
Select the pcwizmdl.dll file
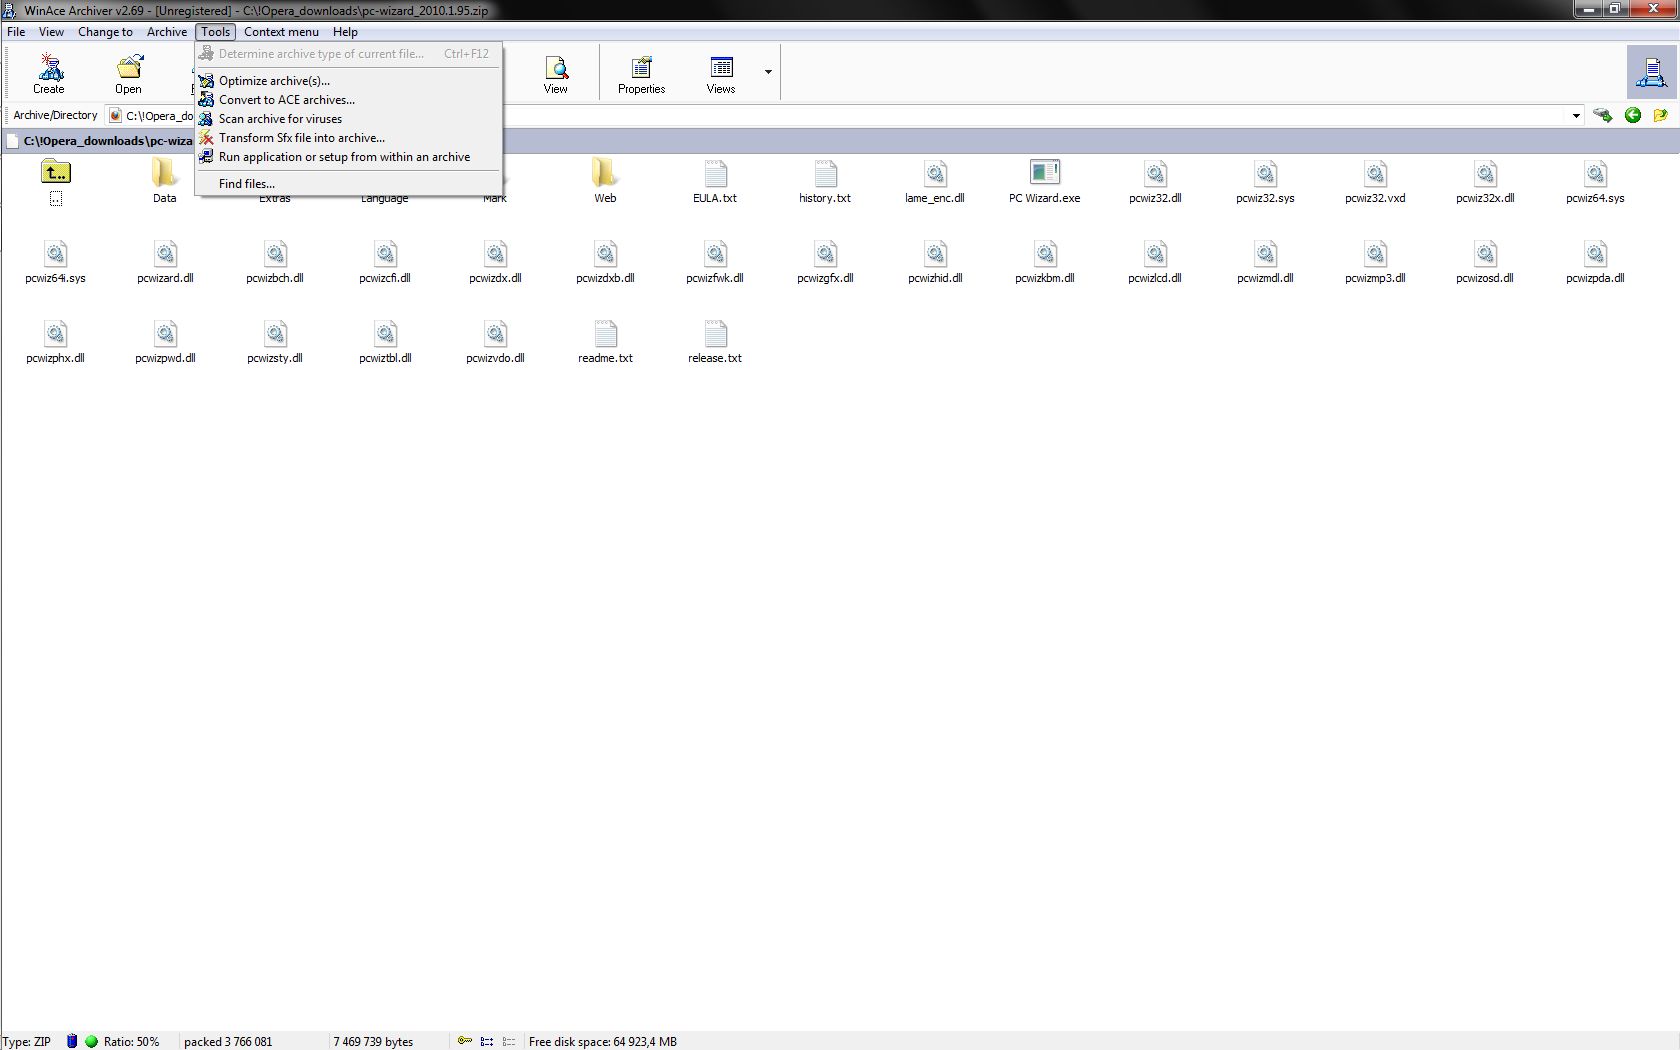click(1265, 262)
